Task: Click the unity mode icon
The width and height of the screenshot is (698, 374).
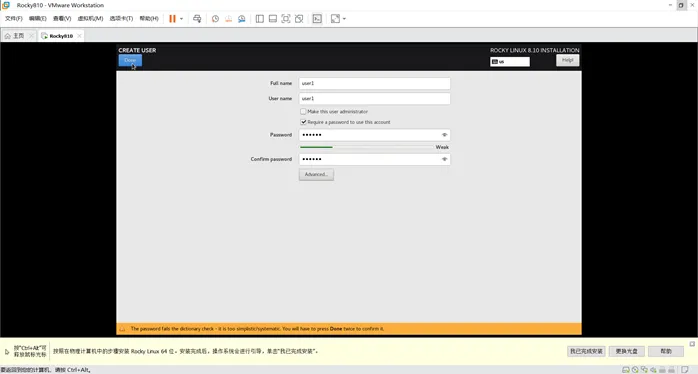Action: [x=299, y=19]
